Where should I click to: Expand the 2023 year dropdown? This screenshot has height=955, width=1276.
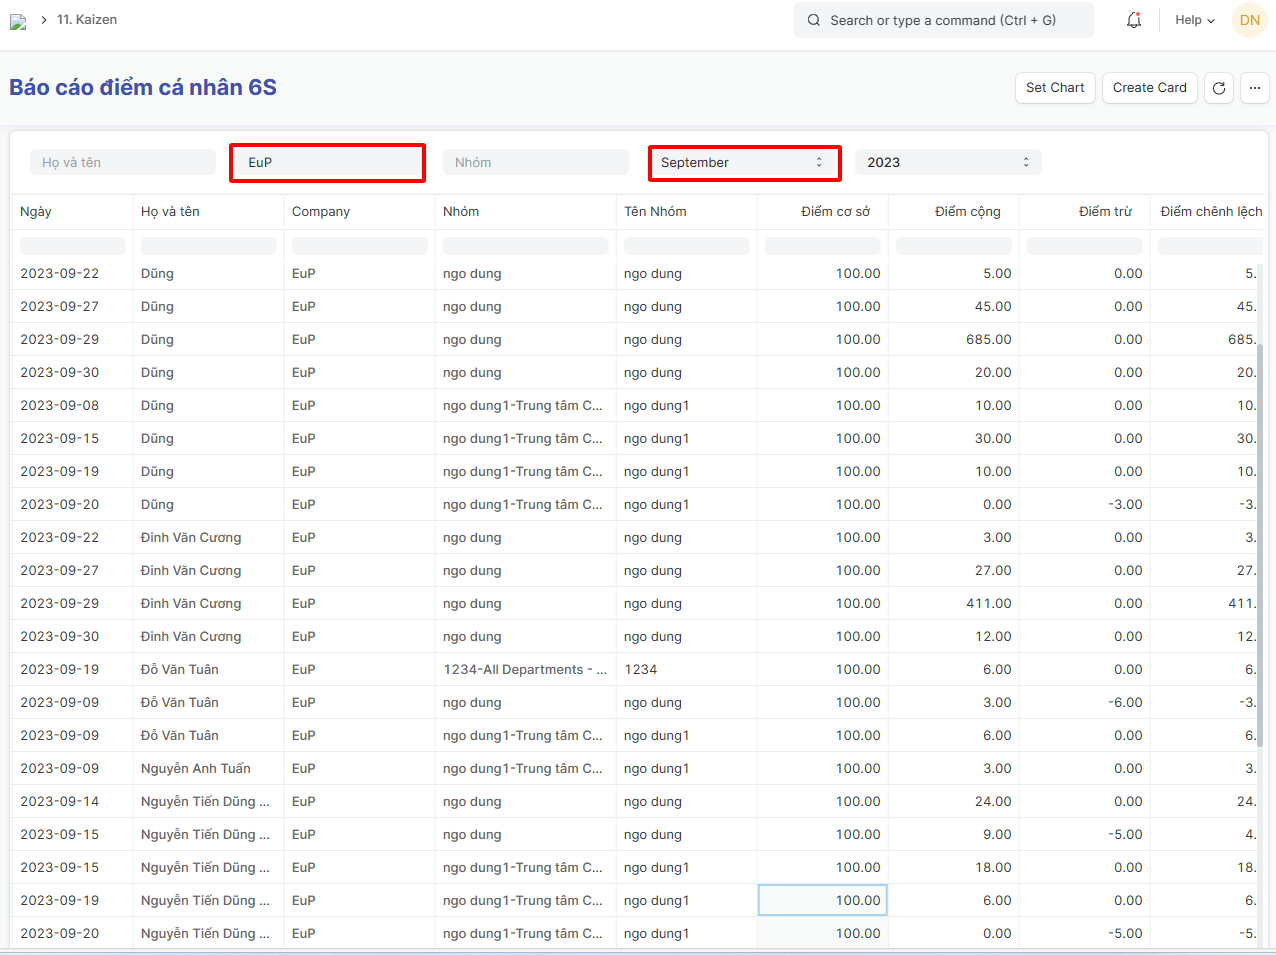[x=948, y=162]
